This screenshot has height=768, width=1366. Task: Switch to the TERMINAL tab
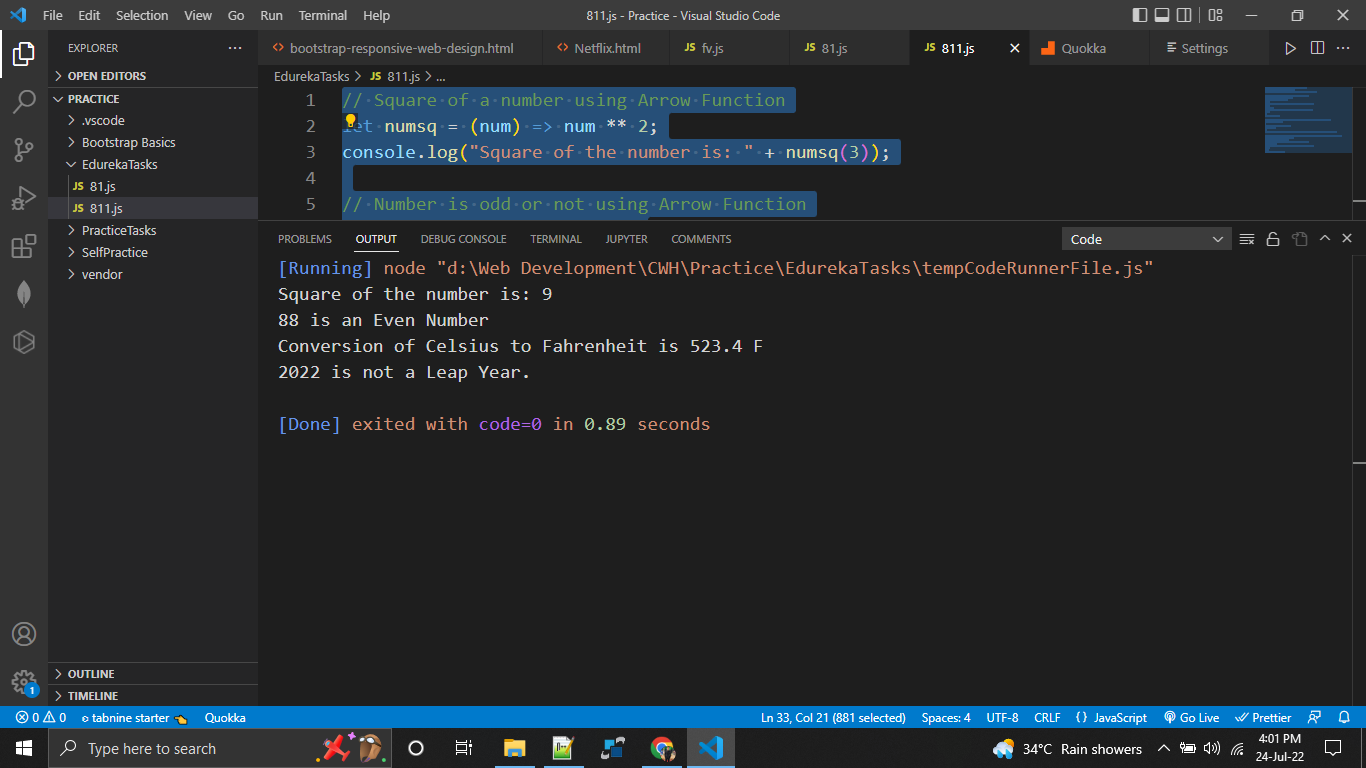click(555, 239)
